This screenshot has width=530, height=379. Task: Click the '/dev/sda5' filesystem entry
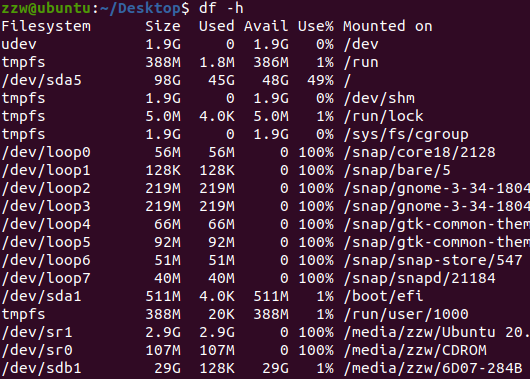tap(42, 80)
